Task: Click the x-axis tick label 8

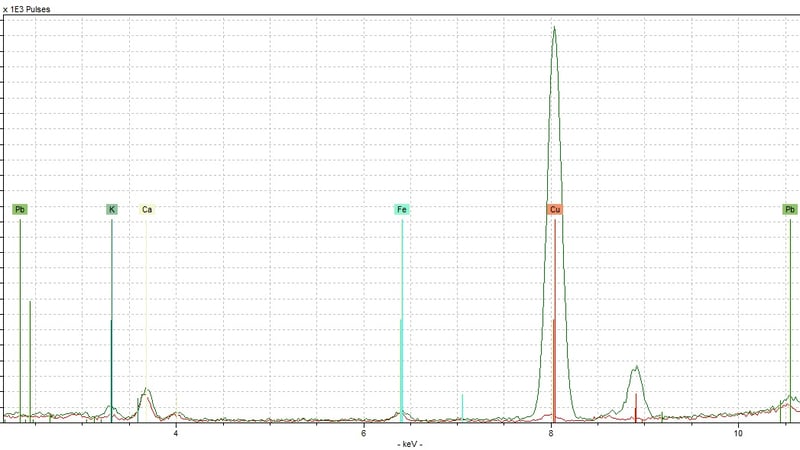Action: coord(552,432)
